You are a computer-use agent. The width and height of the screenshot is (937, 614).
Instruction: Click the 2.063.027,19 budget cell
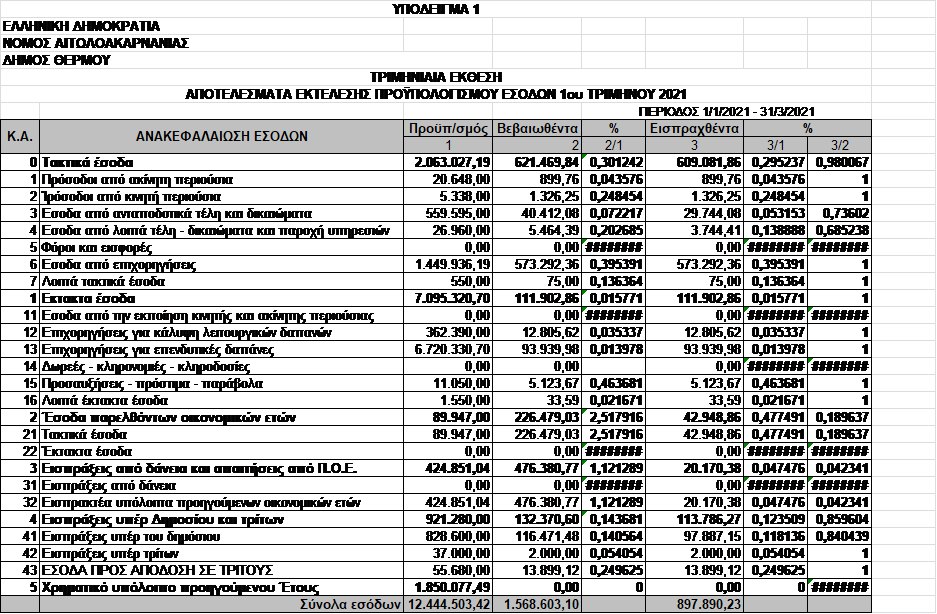[449, 162]
